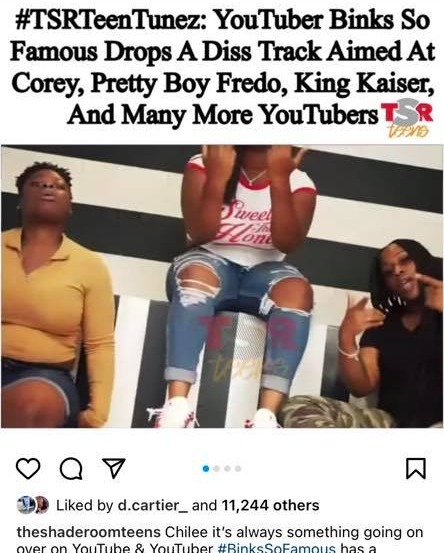The height and width of the screenshot is (553, 444).
Task: Save post with the bookmark icon
Action: point(416,468)
